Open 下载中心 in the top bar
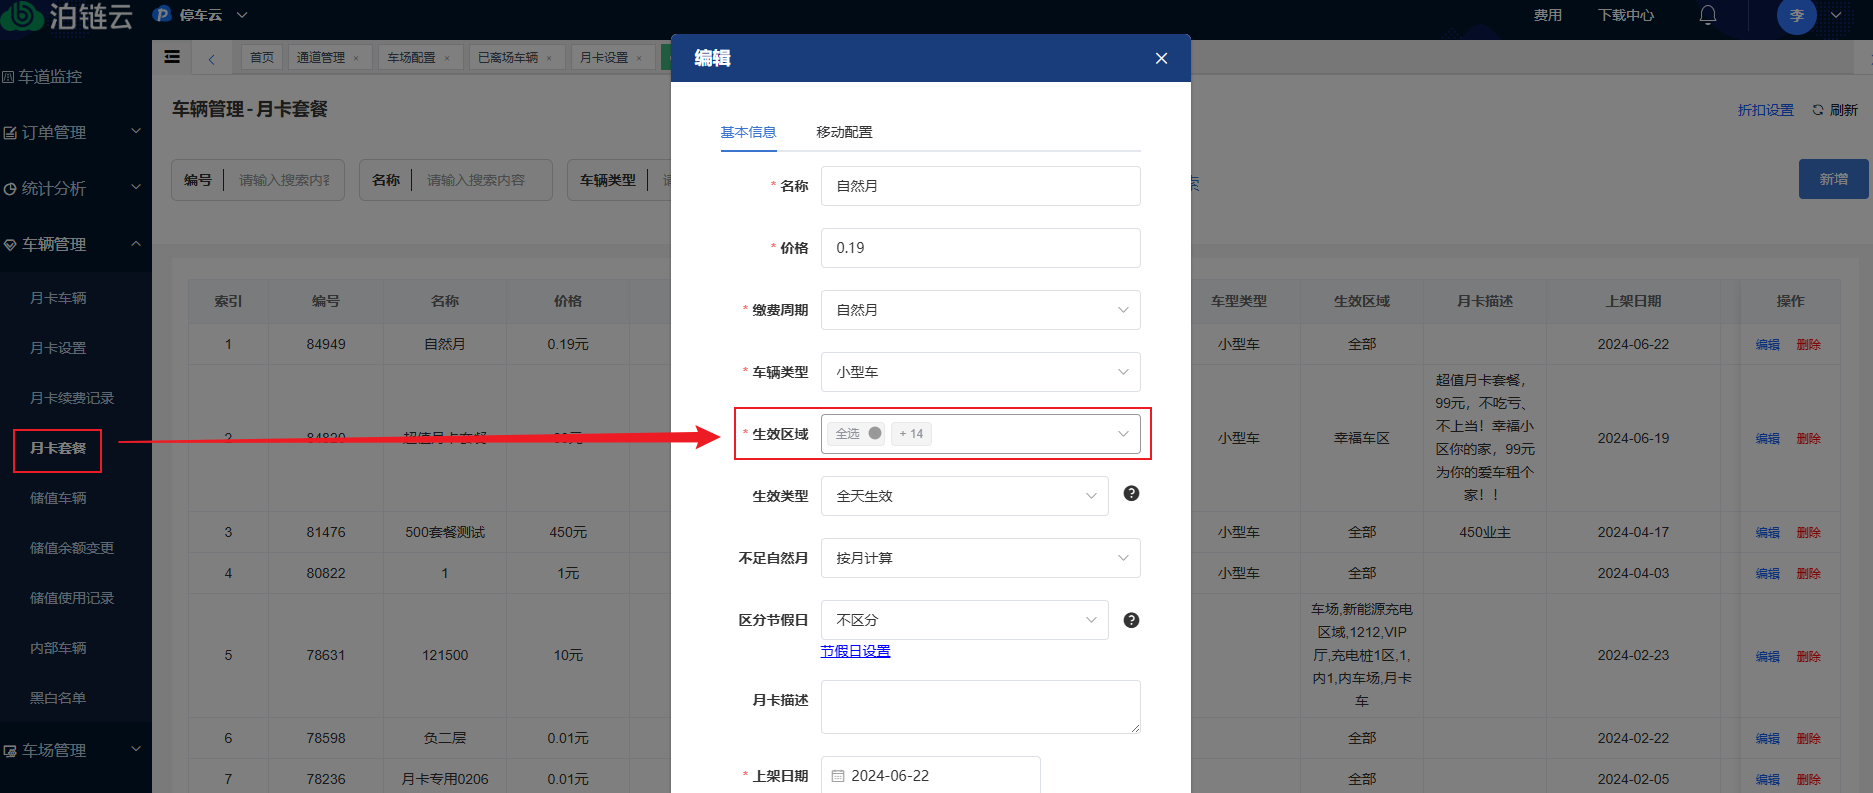Image resolution: width=1873 pixels, height=793 pixels. (x=1625, y=15)
